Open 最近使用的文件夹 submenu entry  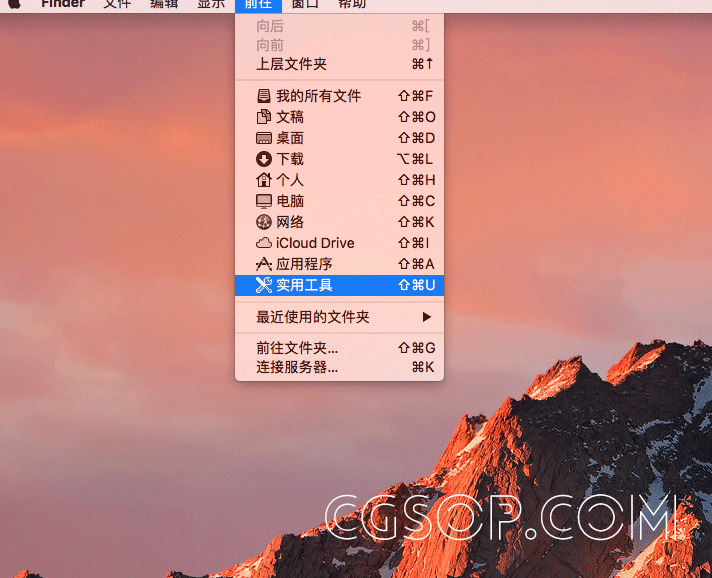coord(339,317)
